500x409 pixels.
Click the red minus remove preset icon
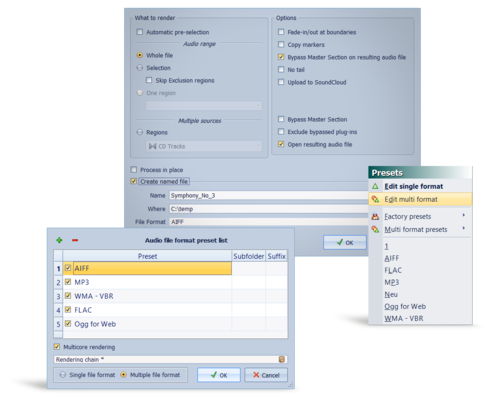(x=75, y=240)
